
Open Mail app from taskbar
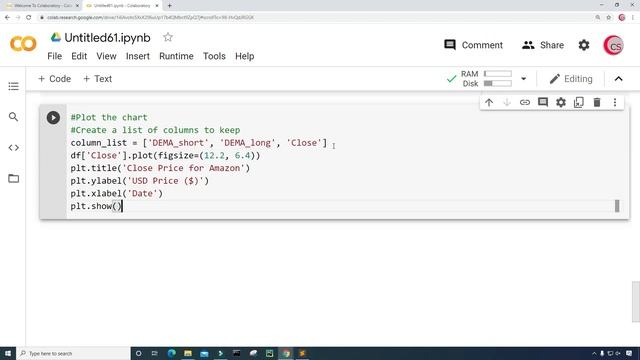tap(204, 353)
